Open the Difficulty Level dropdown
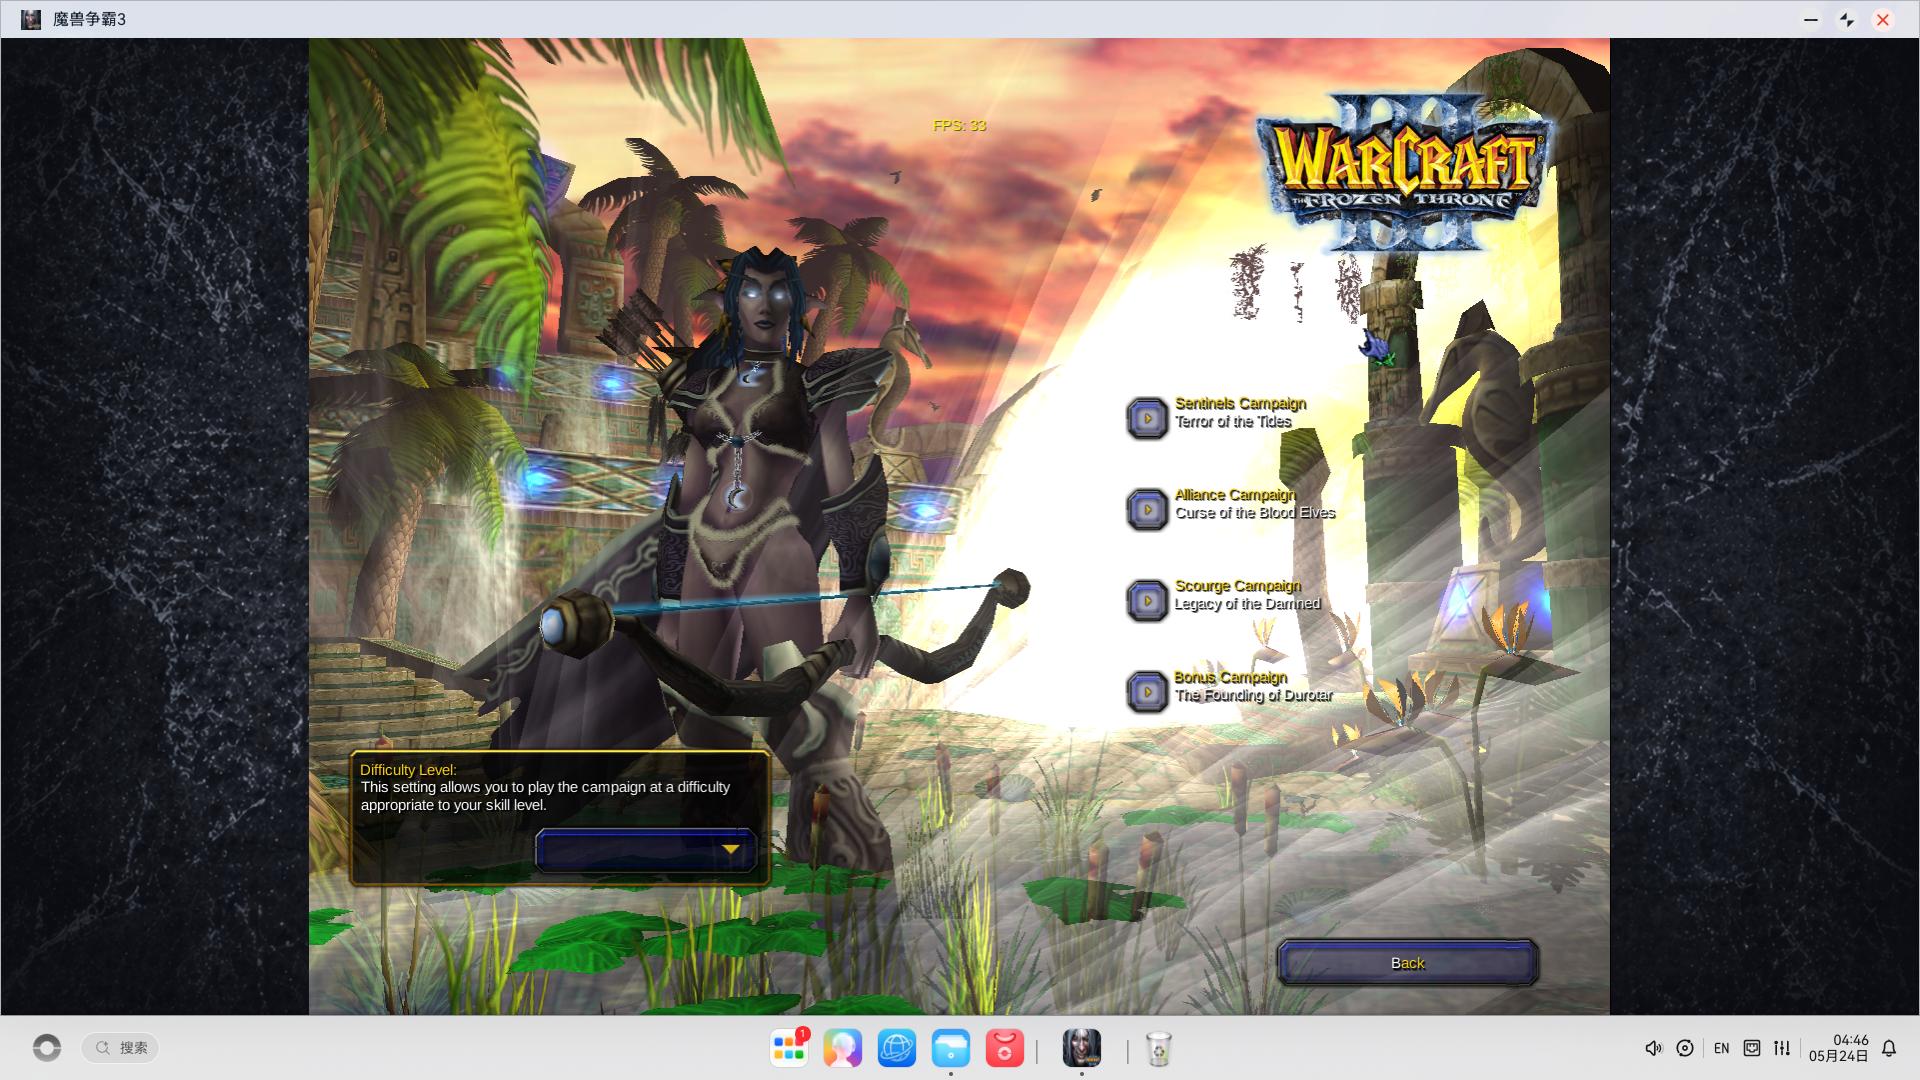 click(646, 850)
